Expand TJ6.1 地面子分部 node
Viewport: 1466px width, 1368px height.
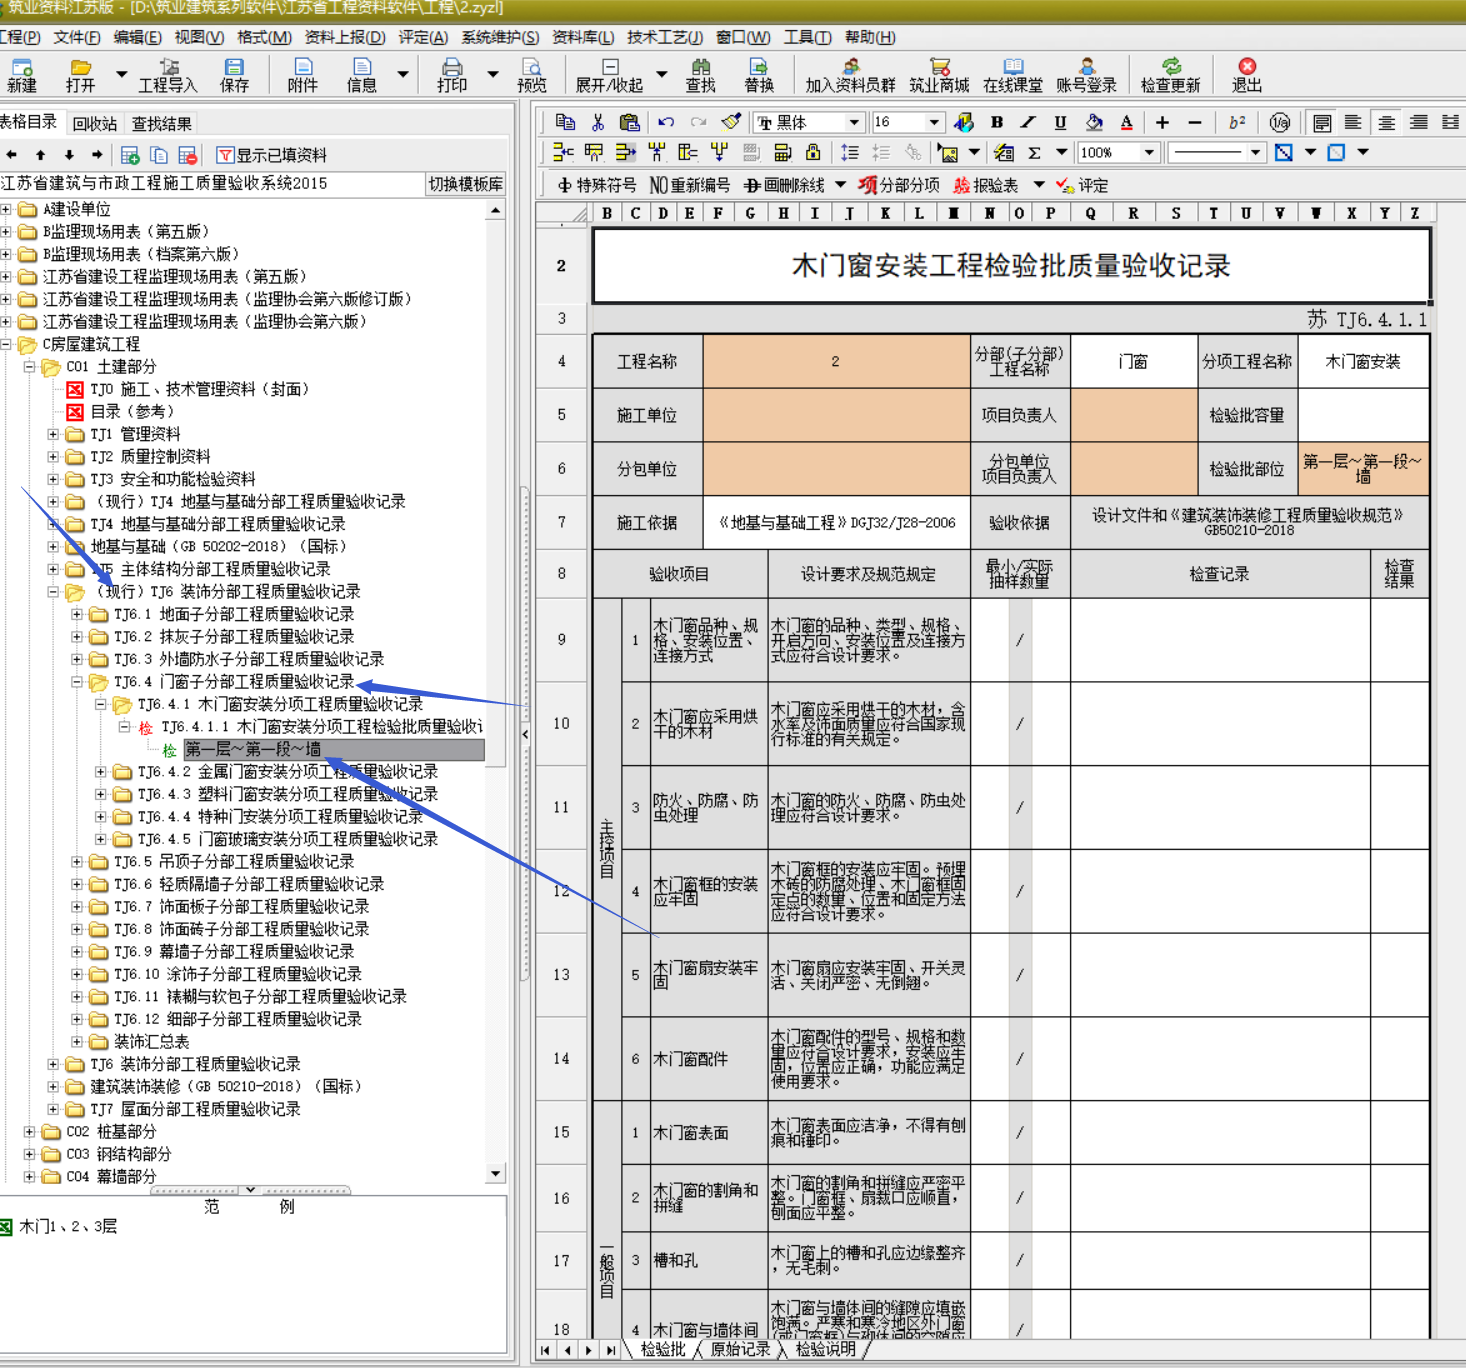click(77, 614)
